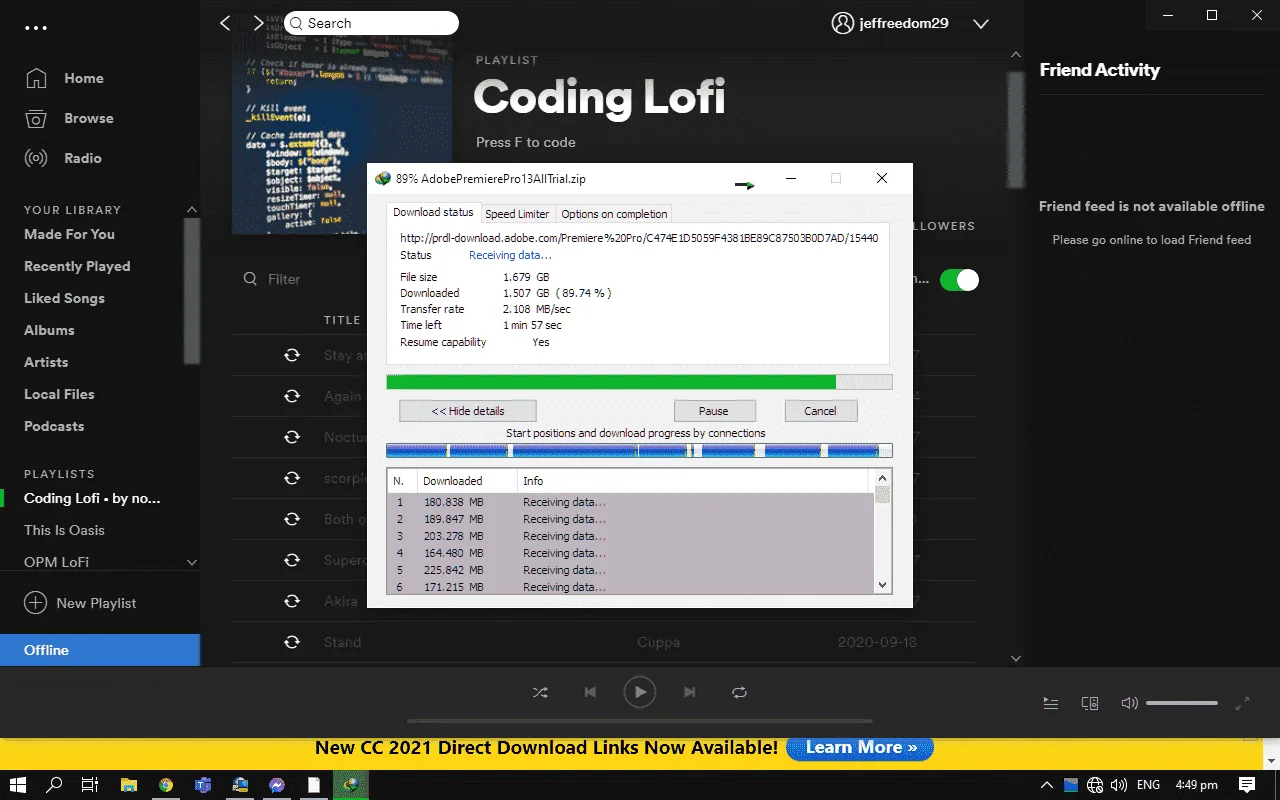Click the sync icon on the scorpi track
The width and height of the screenshot is (1280, 800).
(292, 478)
